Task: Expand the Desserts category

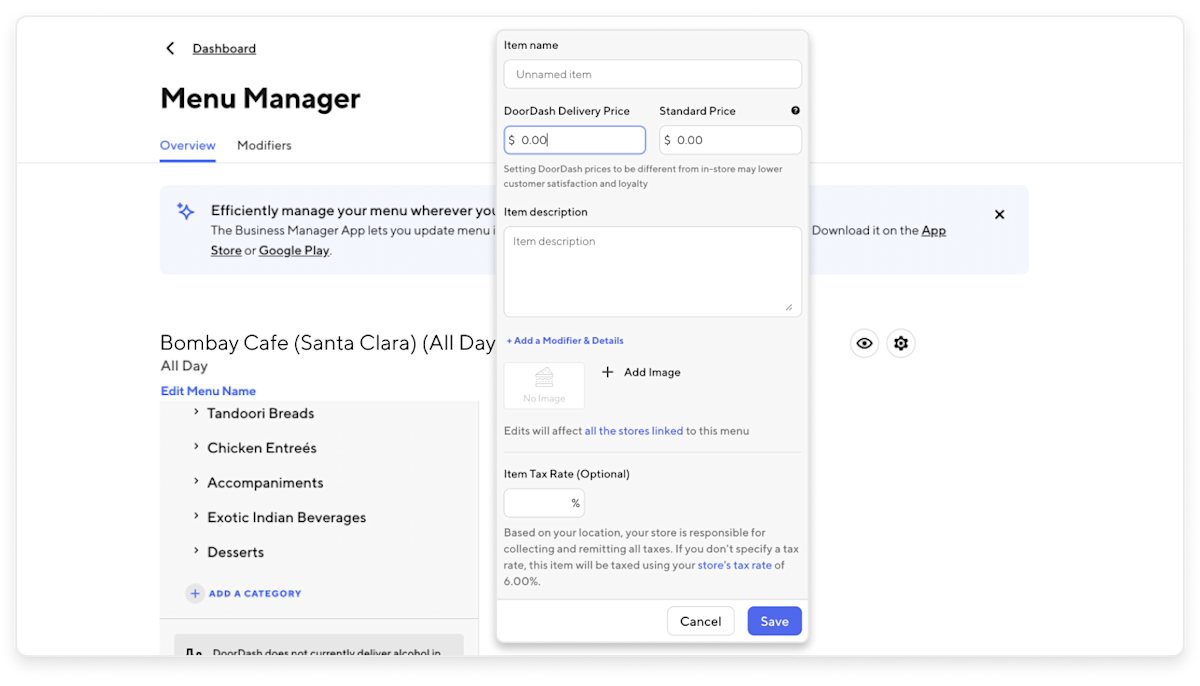Action: pyautogui.click(x=196, y=551)
